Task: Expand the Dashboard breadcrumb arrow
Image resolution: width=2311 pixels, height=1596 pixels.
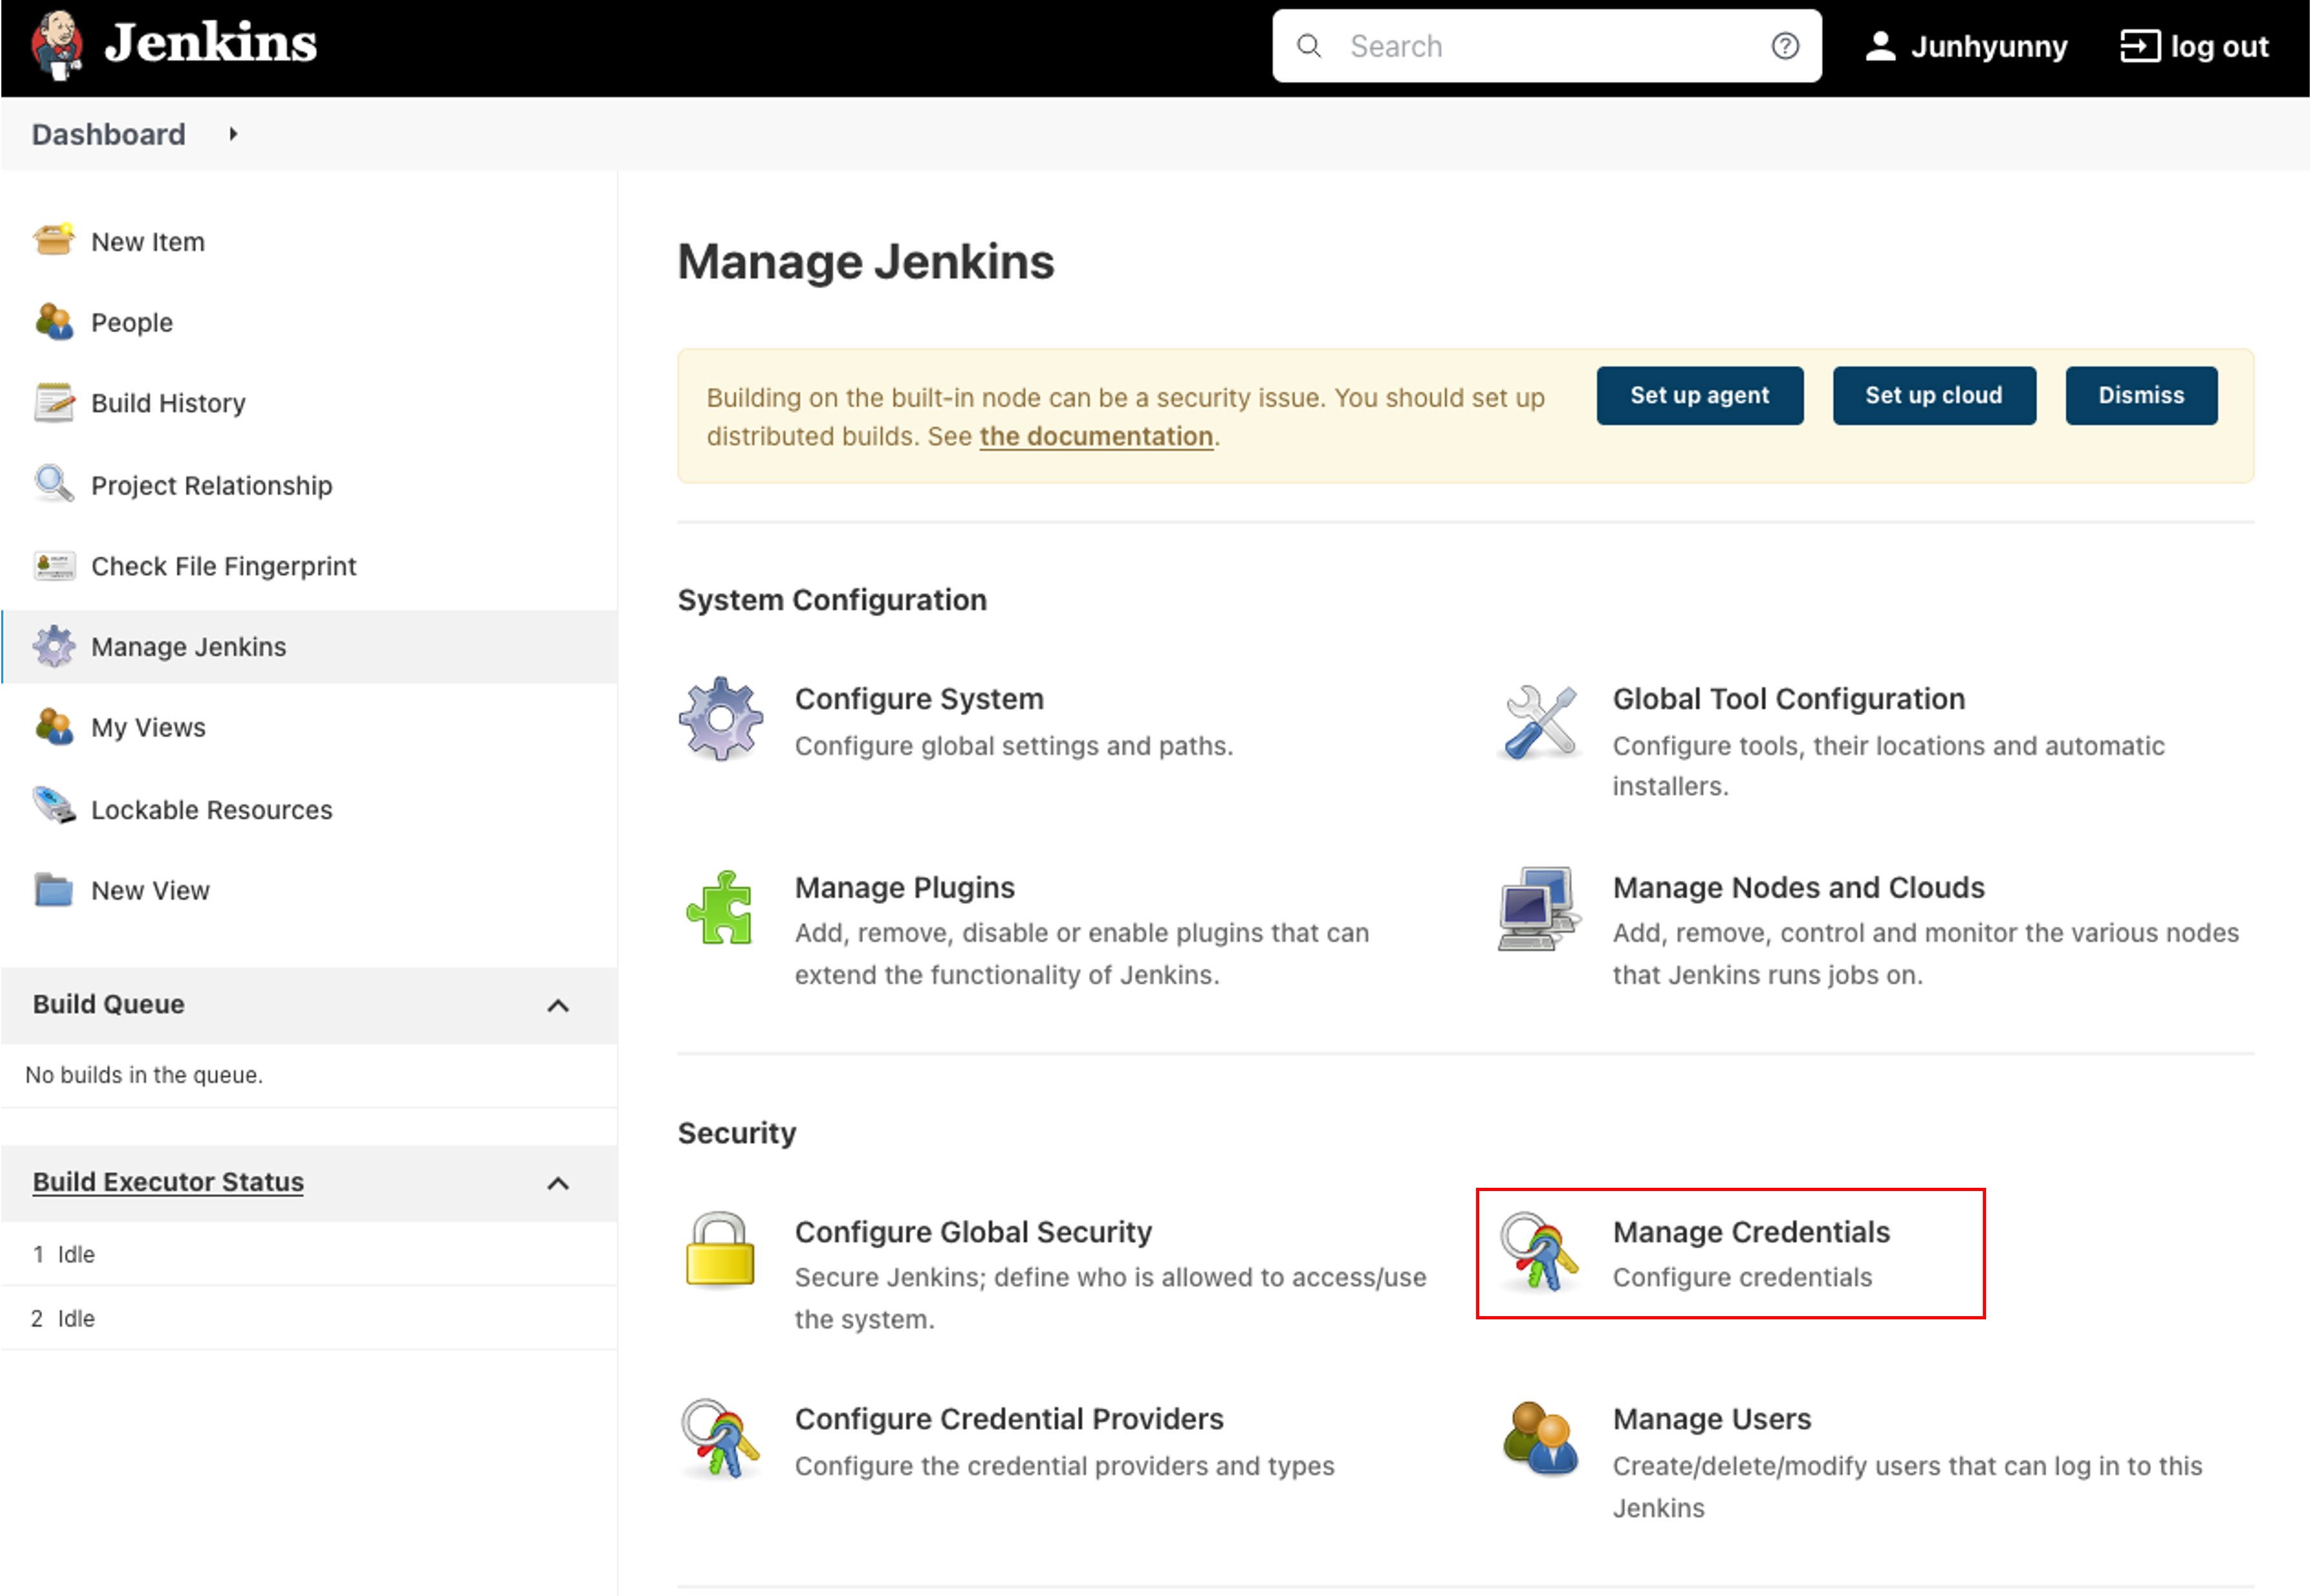Action: click(233, 134)
